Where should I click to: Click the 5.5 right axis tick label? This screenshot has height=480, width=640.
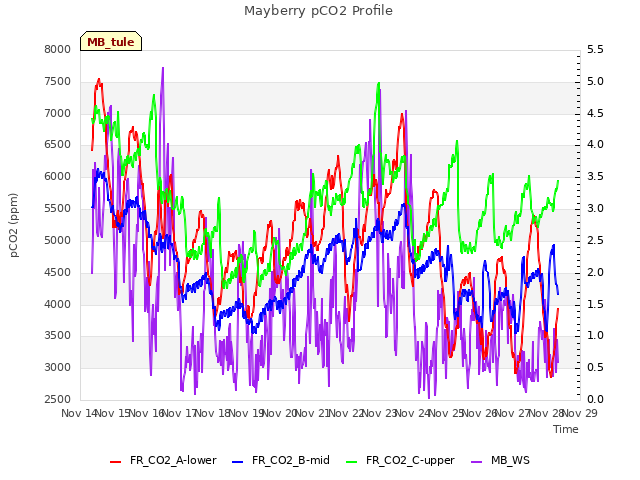tap(595, 49)
